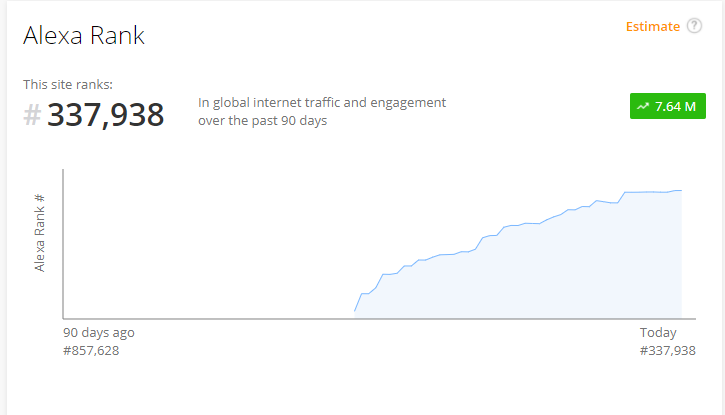725x415 pixels.
Task: Click the rank number 337,938
Action: (105, 115)
